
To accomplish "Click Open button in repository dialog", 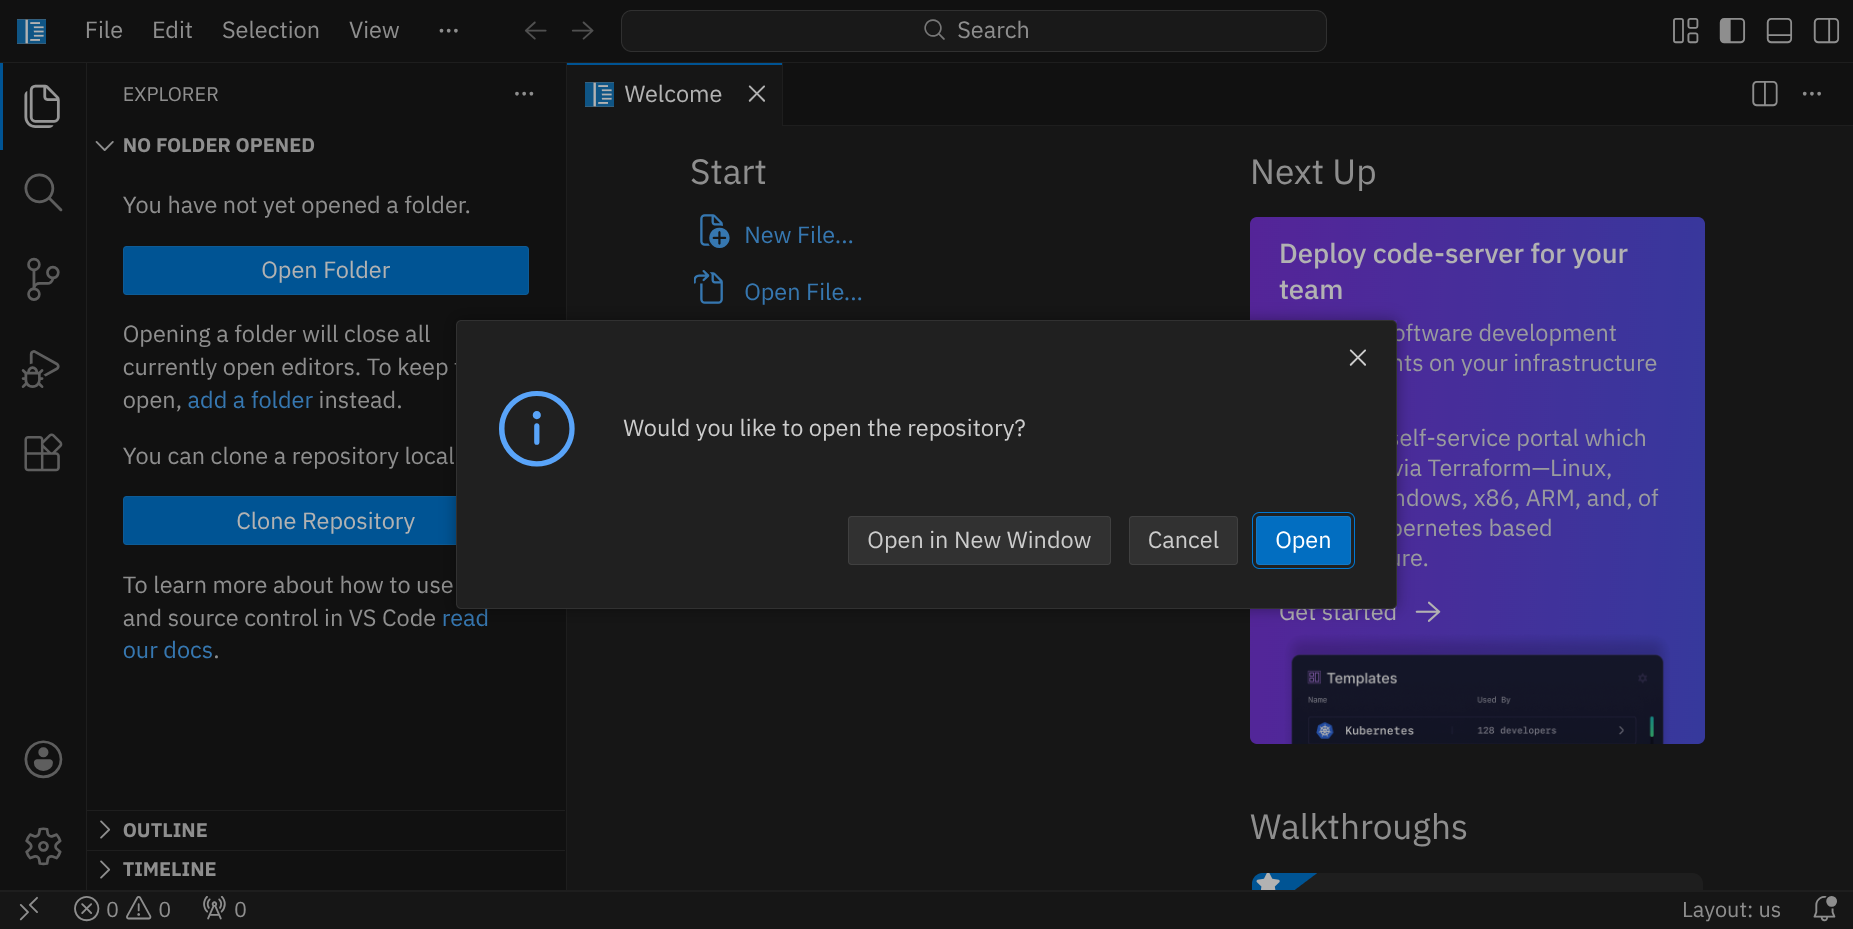I will coord(1302,540).
